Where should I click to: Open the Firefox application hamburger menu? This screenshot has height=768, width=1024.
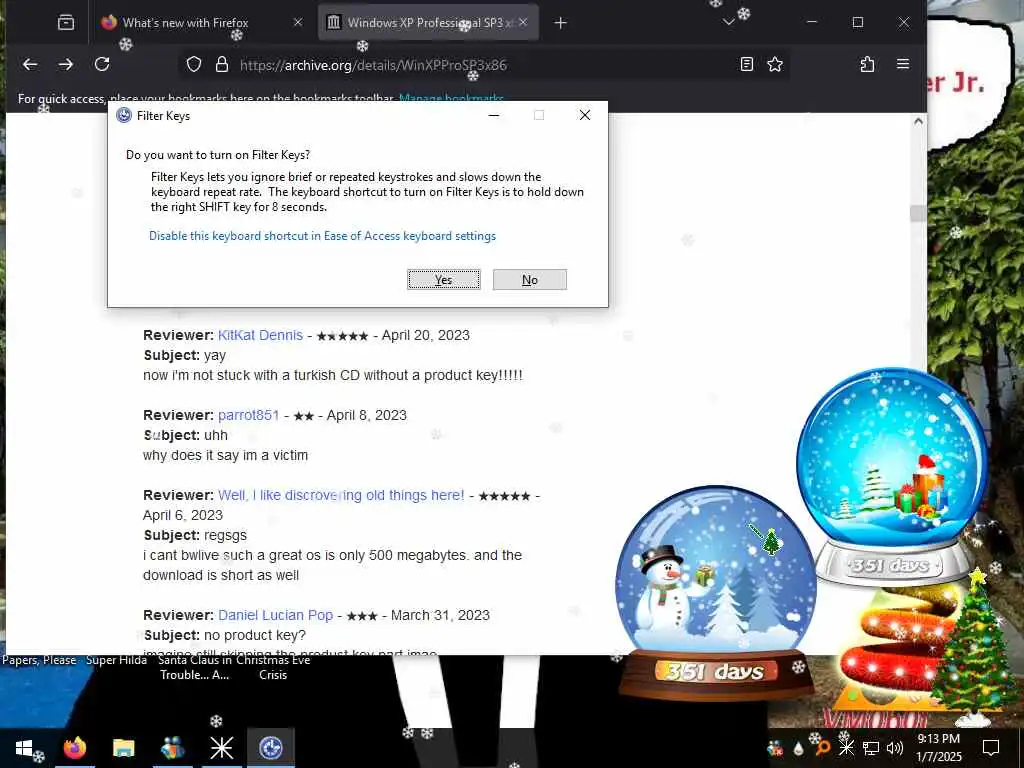point(903,64)
